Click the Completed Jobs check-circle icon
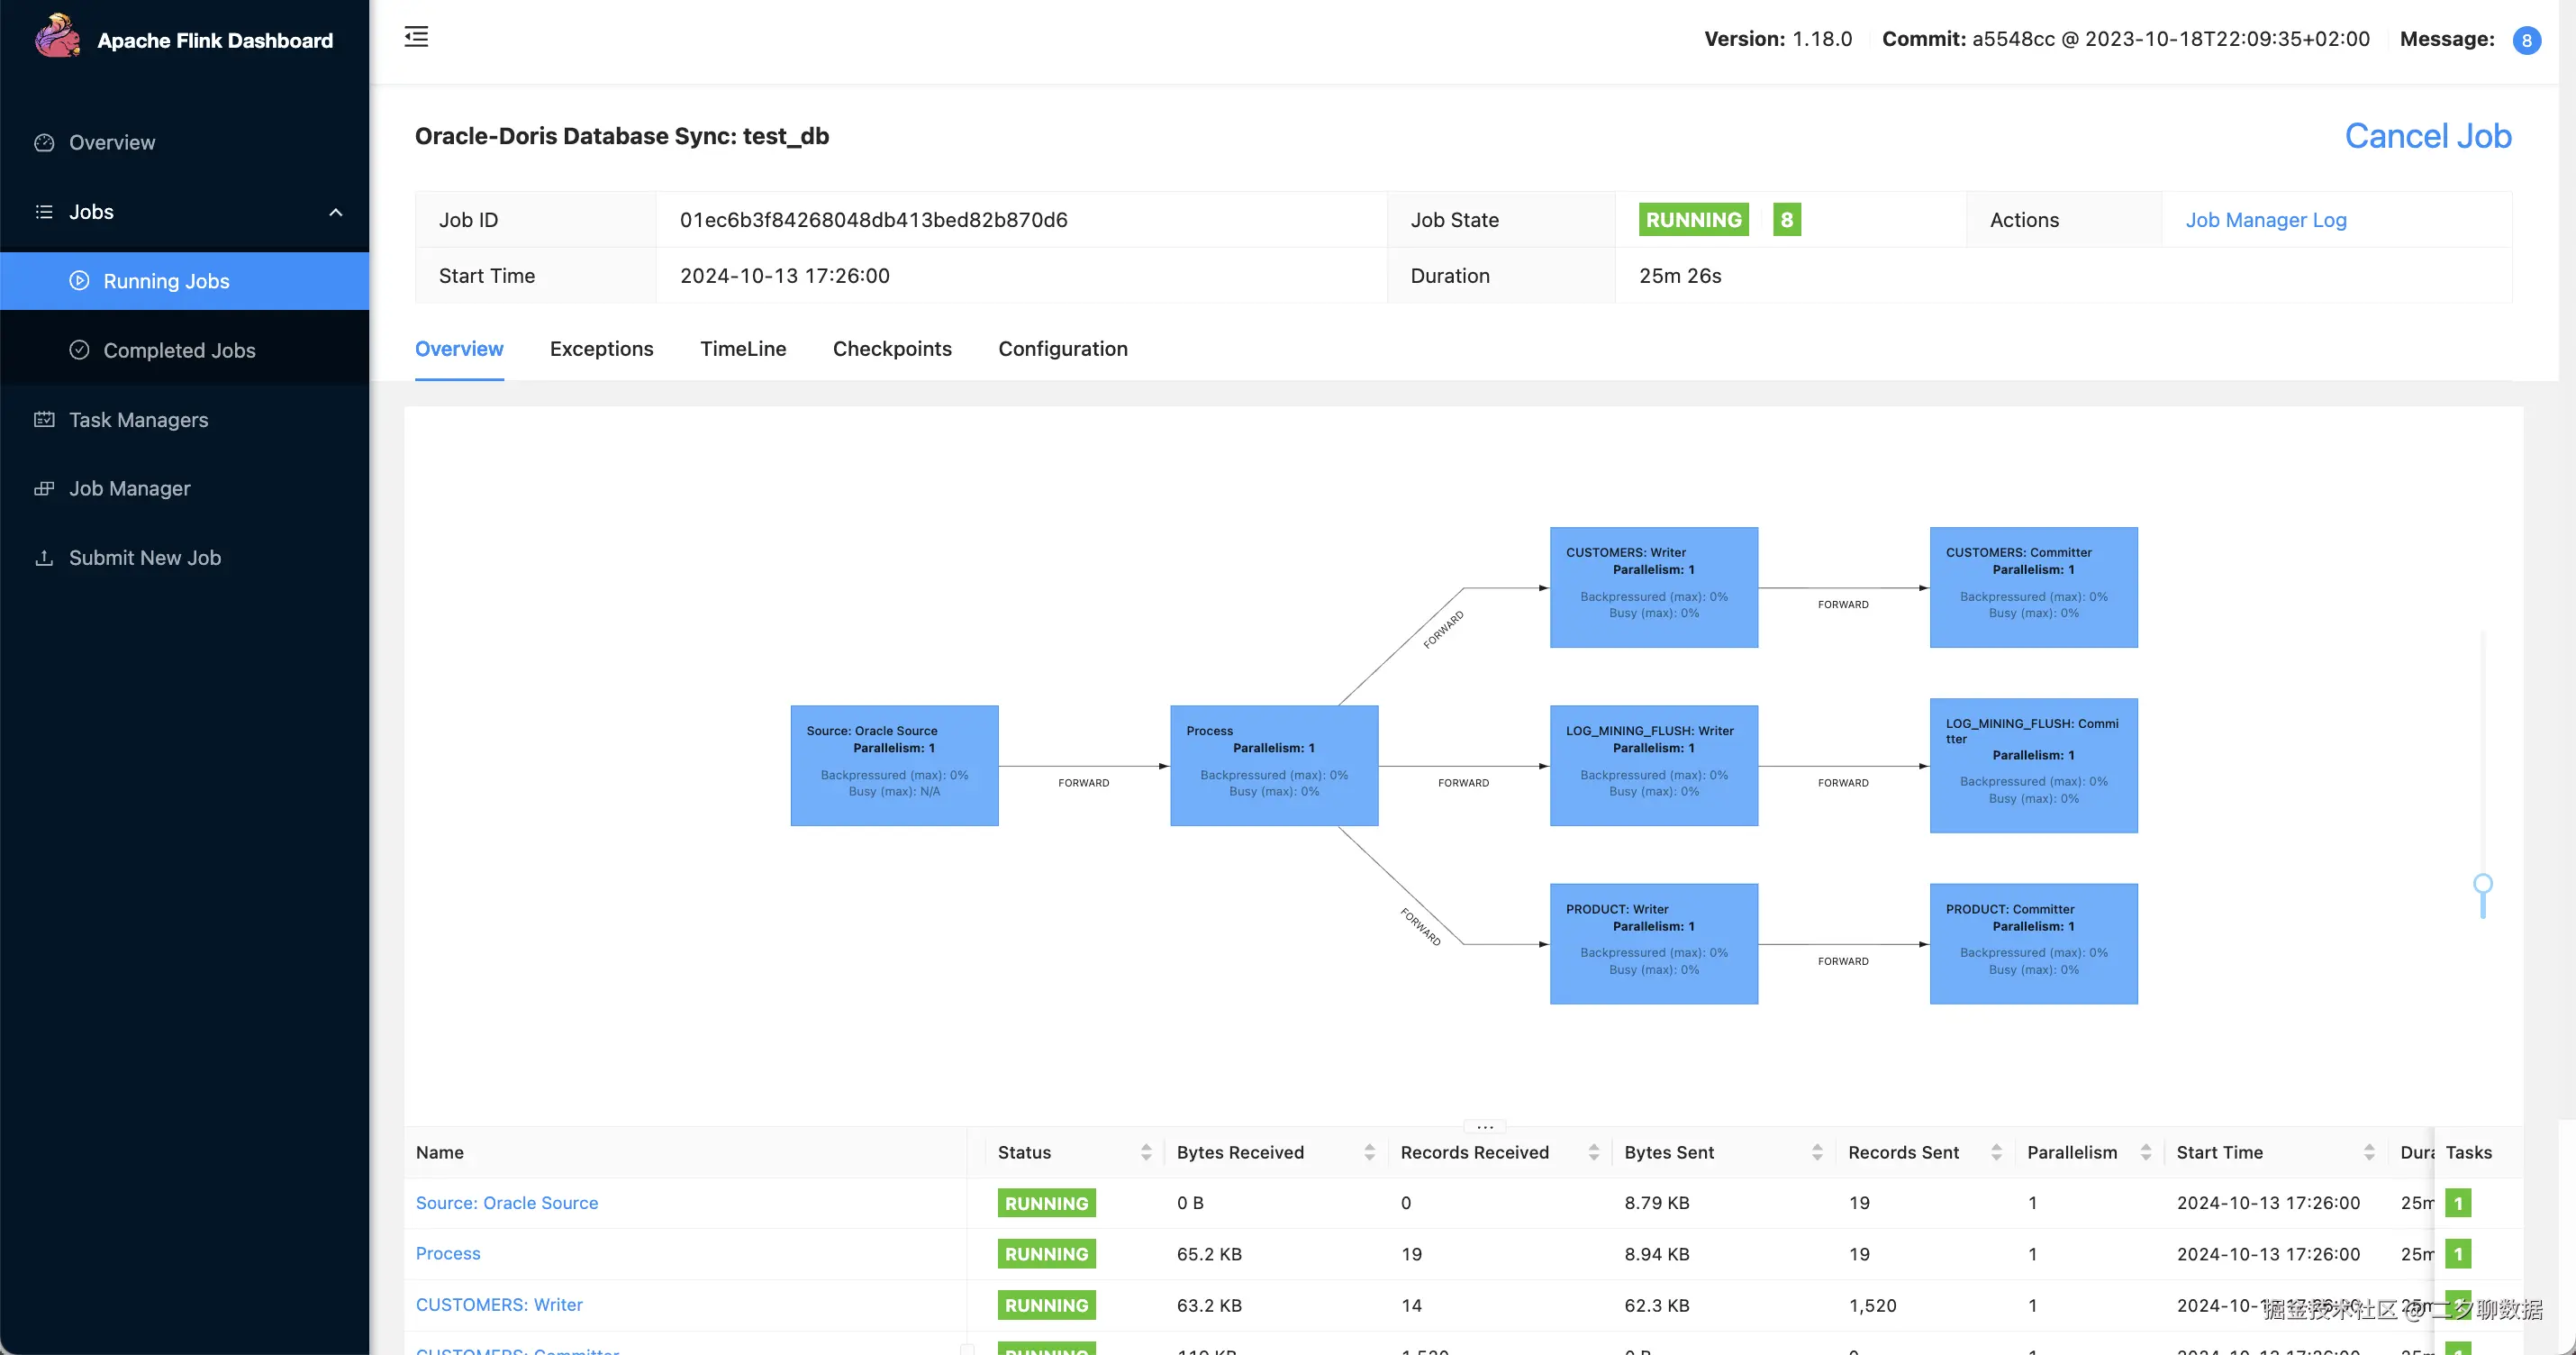Viewport: 2576px width, 1355px height. (x=79, y=350)
